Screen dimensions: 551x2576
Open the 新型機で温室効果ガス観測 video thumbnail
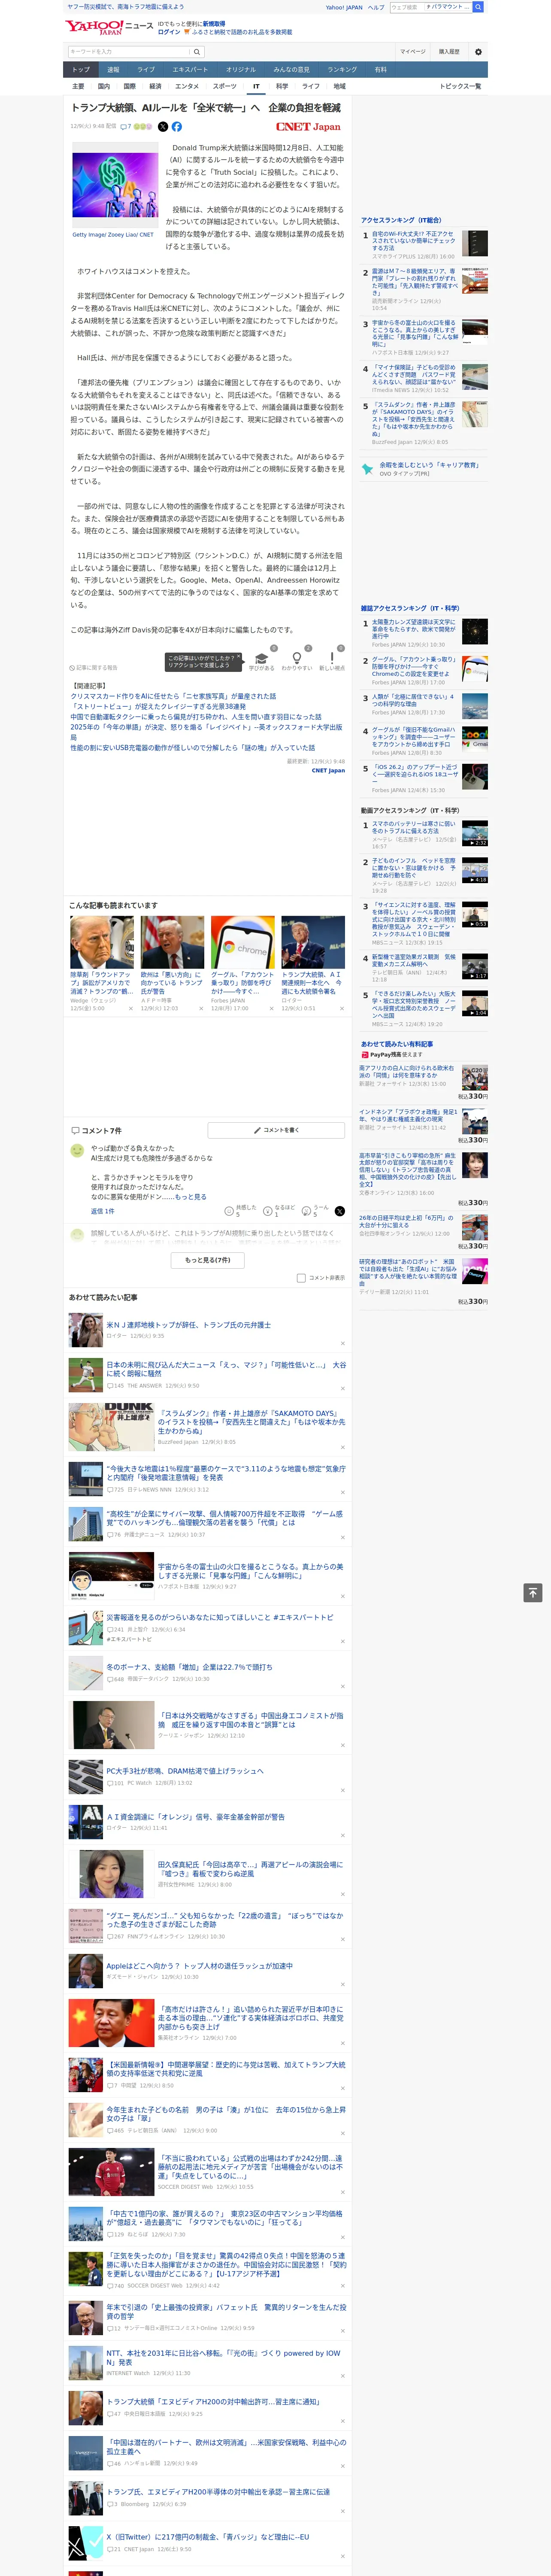pos(475,966)
